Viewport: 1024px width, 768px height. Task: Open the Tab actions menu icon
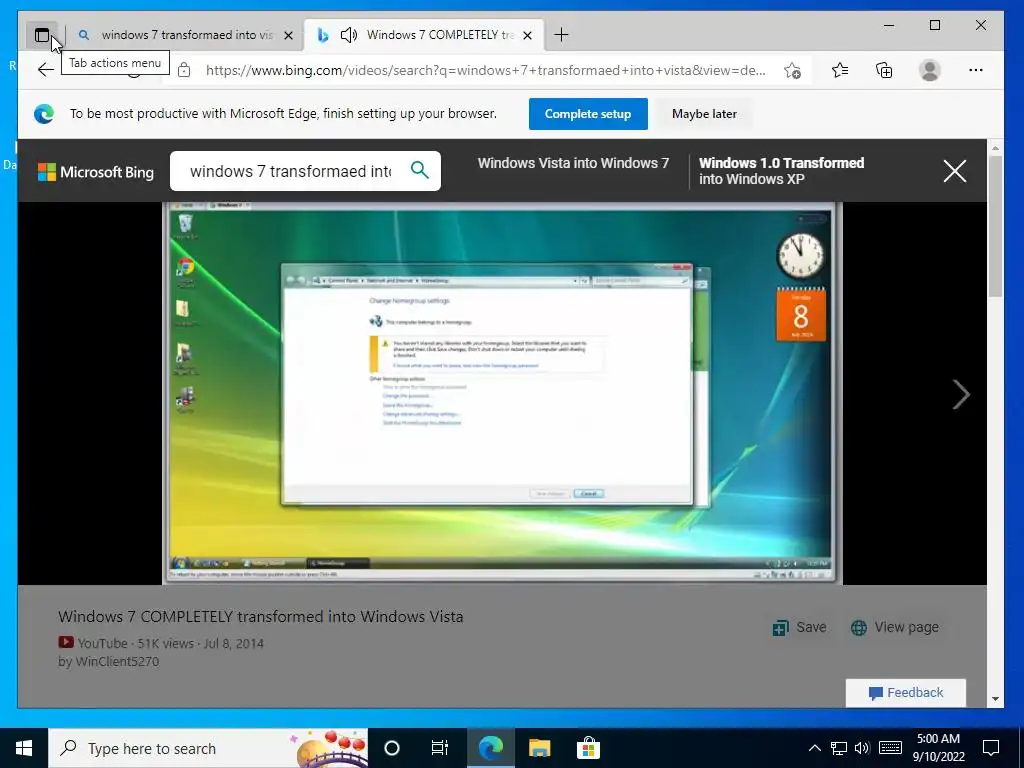[42, 35]
